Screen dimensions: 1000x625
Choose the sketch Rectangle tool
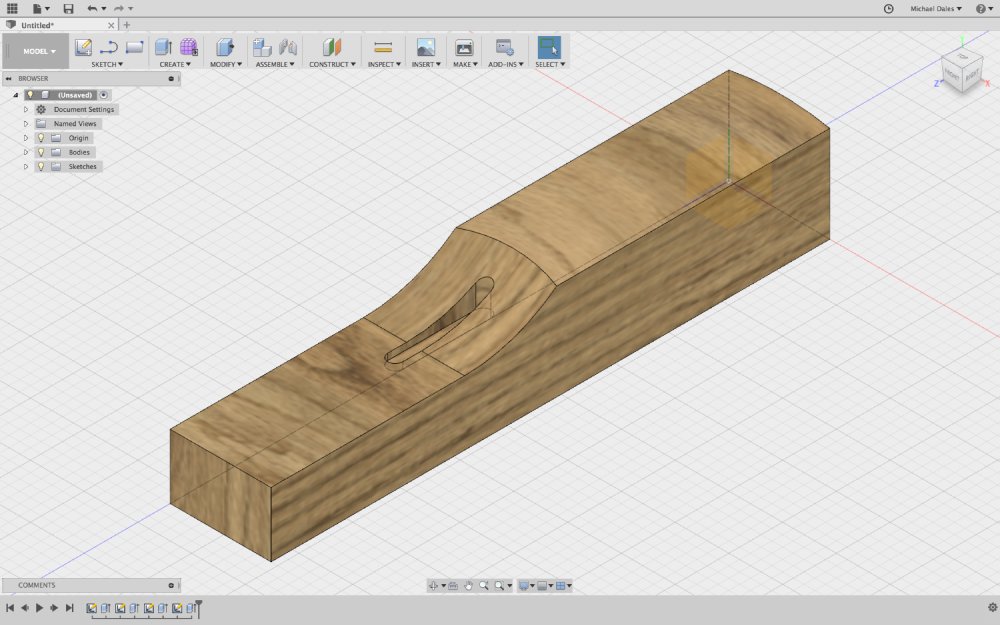pos(134,47)
